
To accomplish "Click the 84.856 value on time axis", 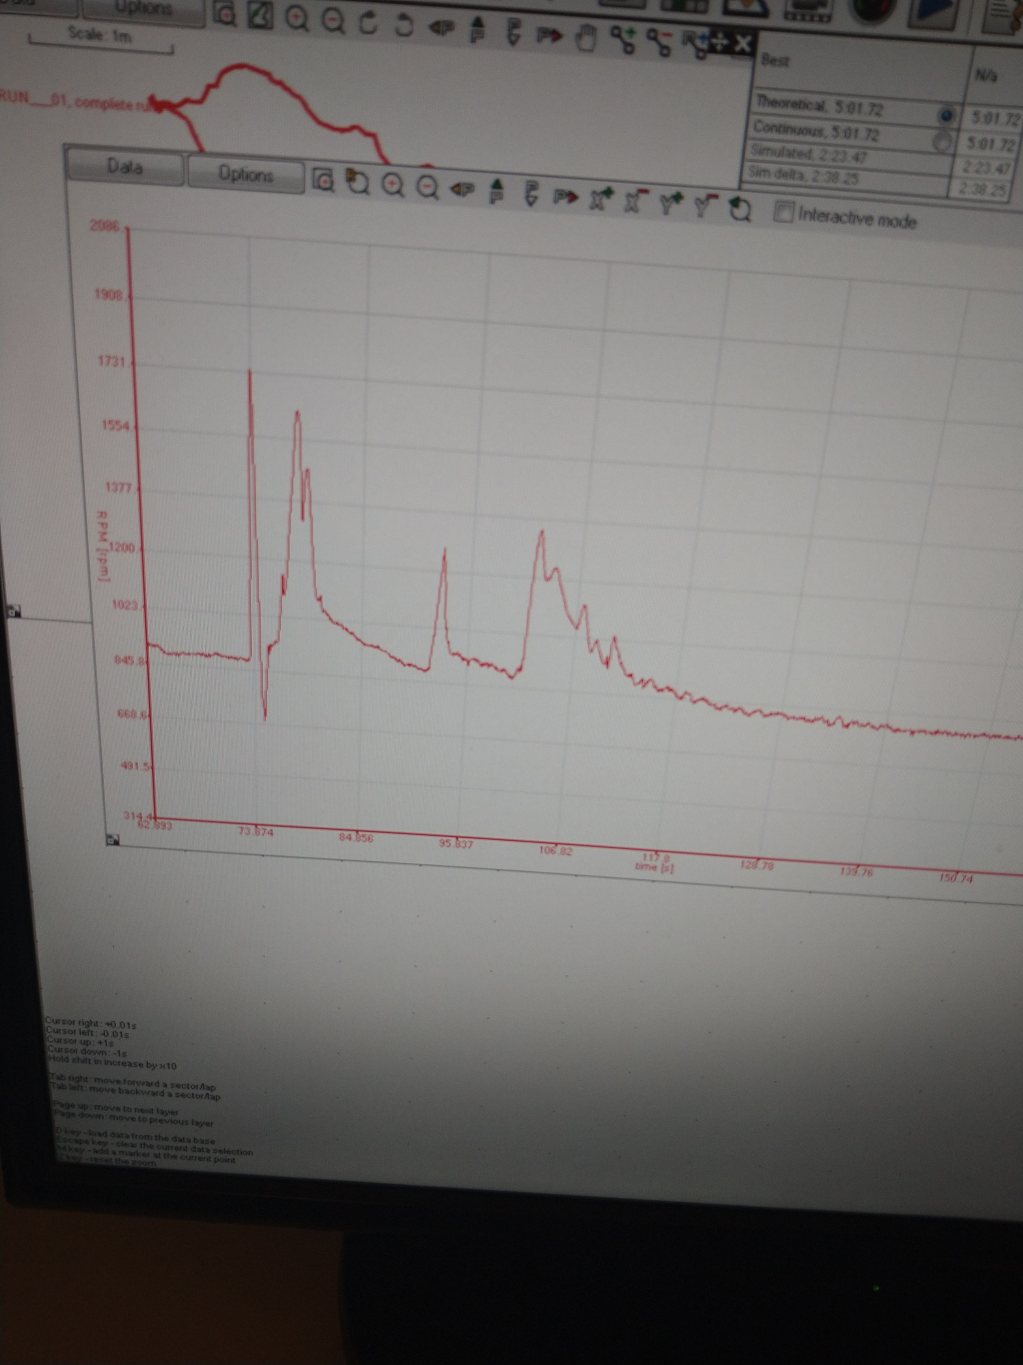I will point(356,838).
